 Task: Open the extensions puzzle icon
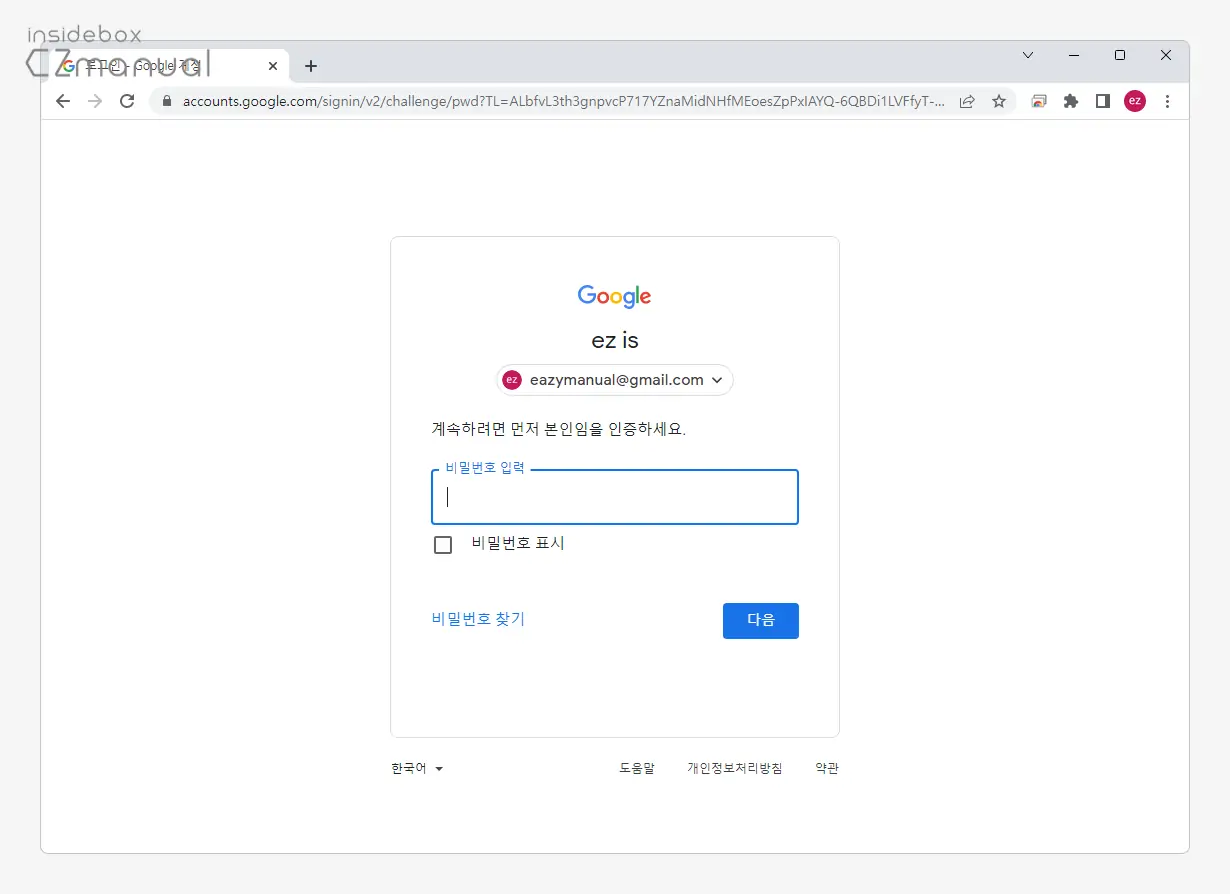(x=1071, y=101)
